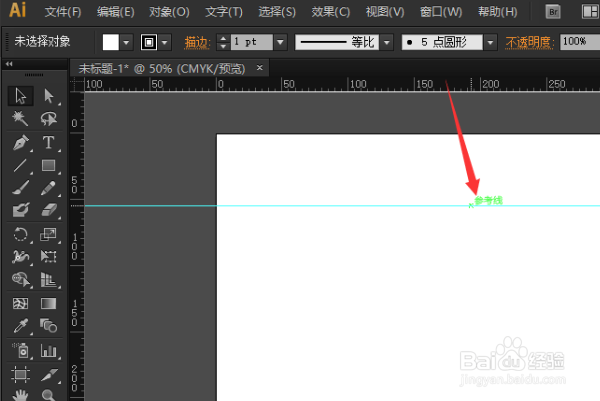Expand the fill color dropdown arrow
Image resolution: width=600 pixels, height=401 pixels.
pos(126,42)
